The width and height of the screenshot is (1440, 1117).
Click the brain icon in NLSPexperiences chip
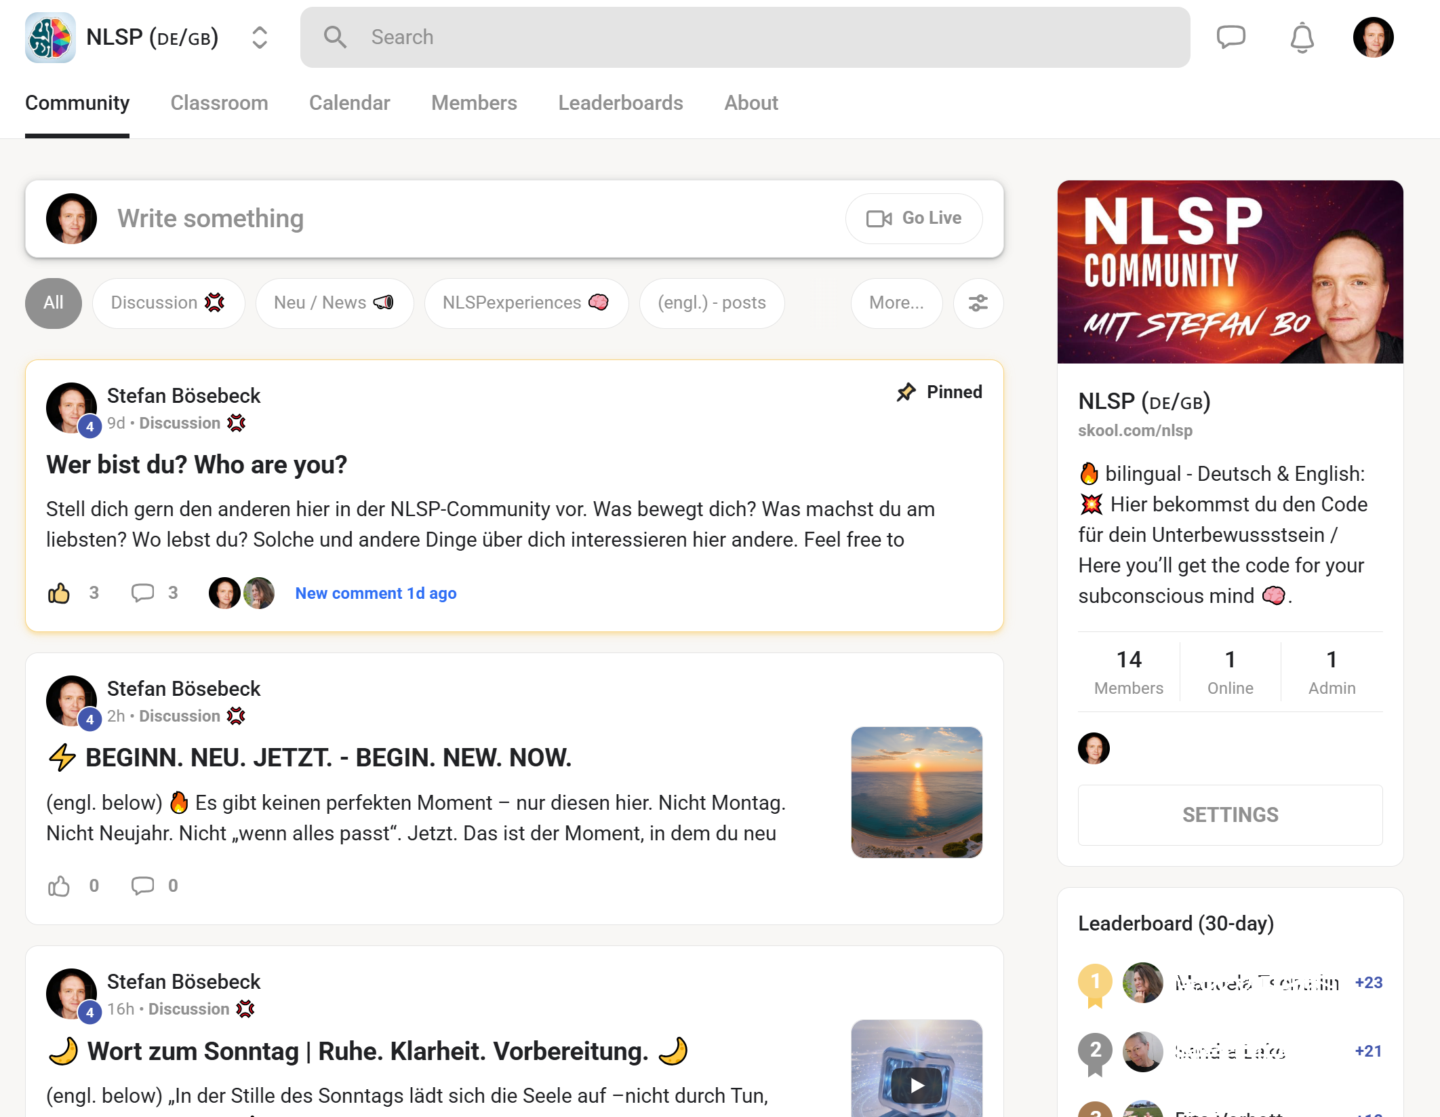coord(599,302)
